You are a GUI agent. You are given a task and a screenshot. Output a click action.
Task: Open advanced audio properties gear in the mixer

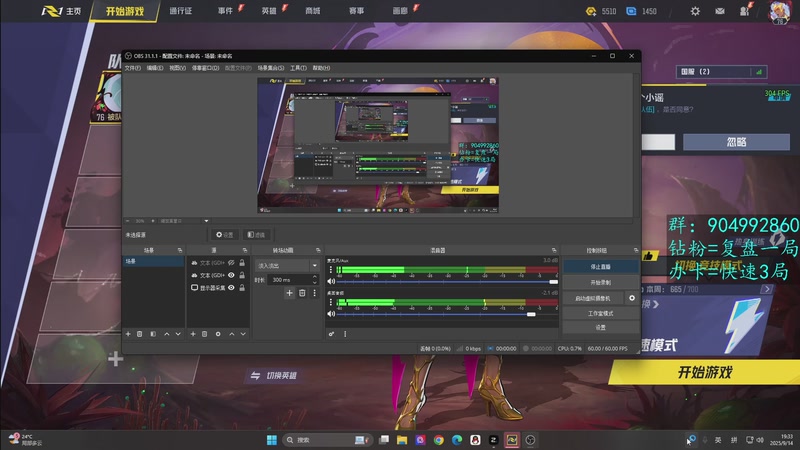point(331,334)
